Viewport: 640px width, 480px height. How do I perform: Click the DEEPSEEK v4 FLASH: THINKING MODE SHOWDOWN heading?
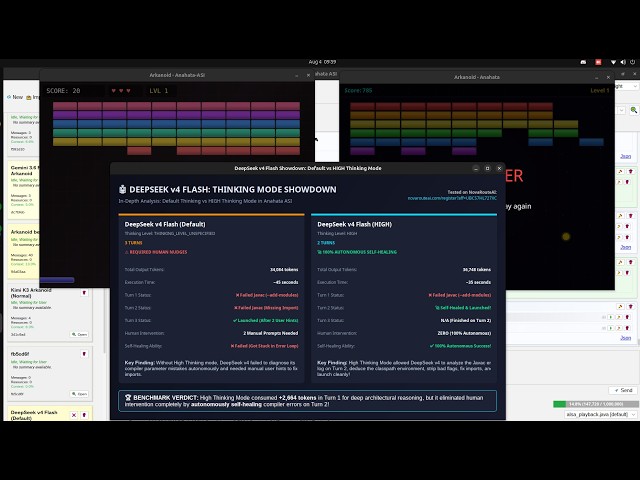click(x=233, y=189)
